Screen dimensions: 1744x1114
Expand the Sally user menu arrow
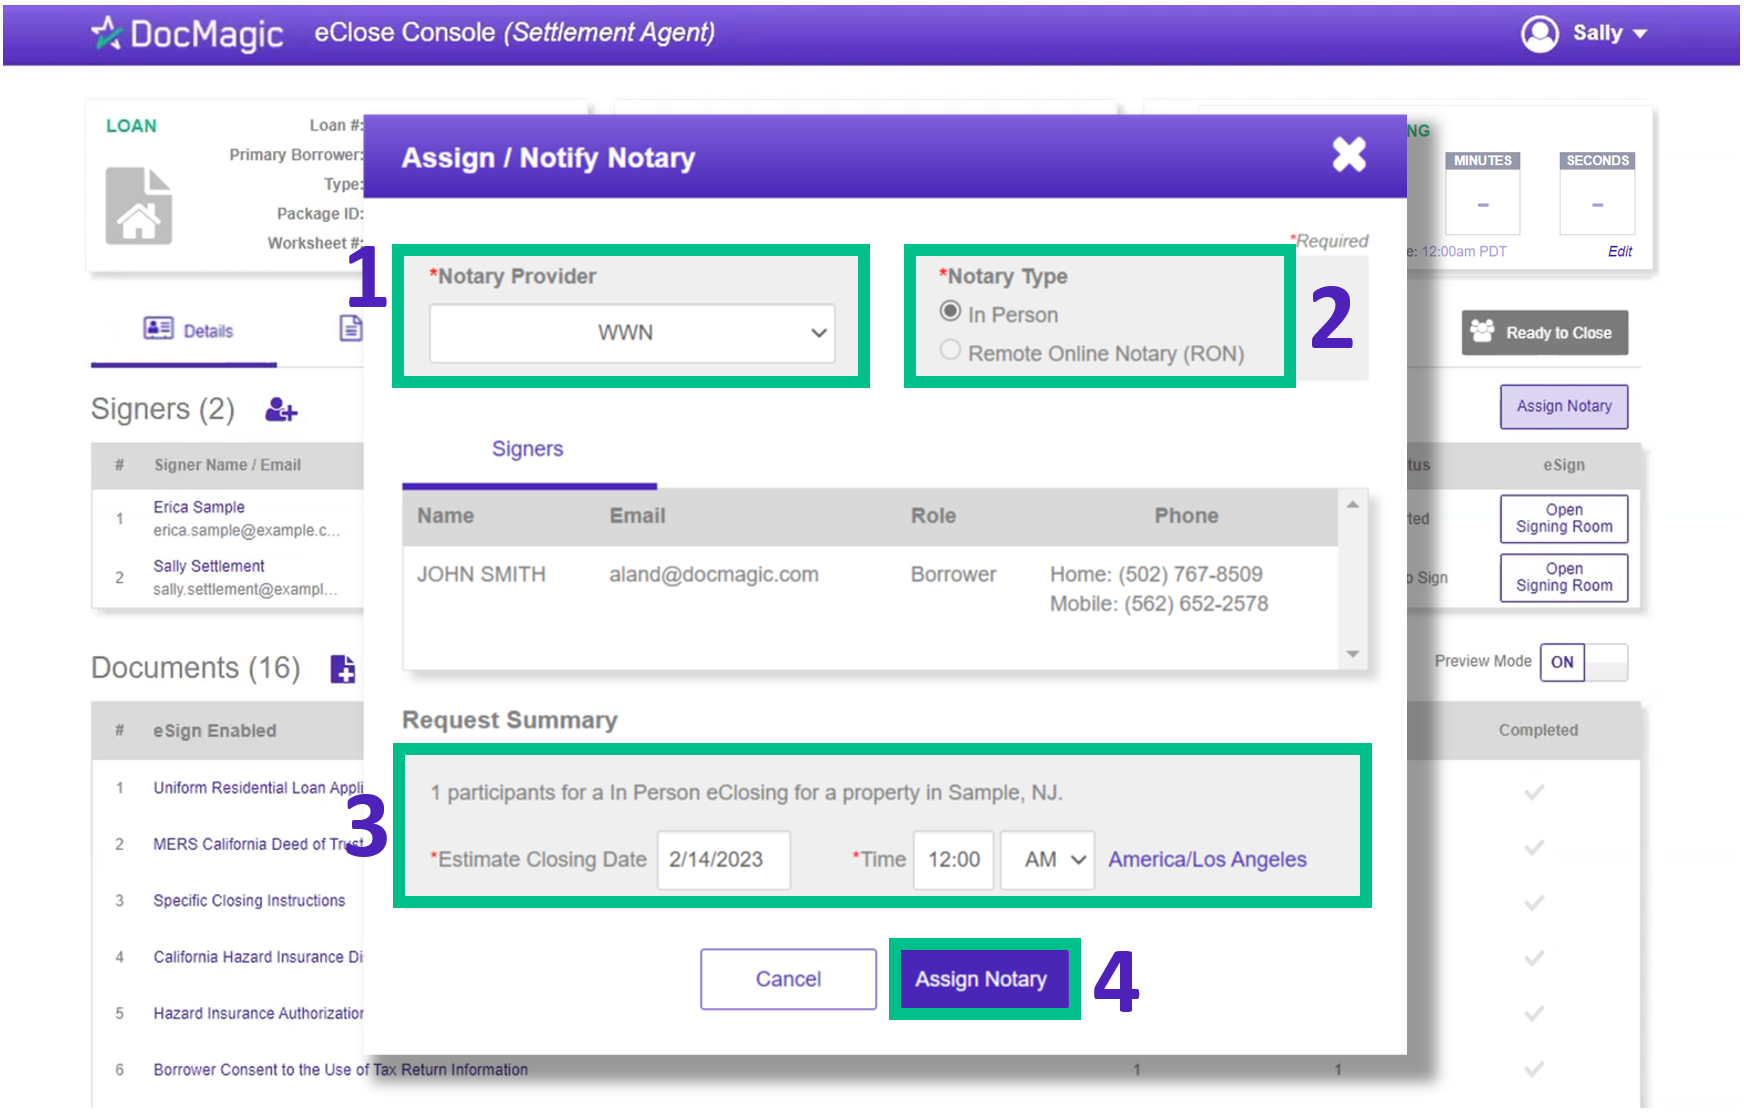[1640, 34]
